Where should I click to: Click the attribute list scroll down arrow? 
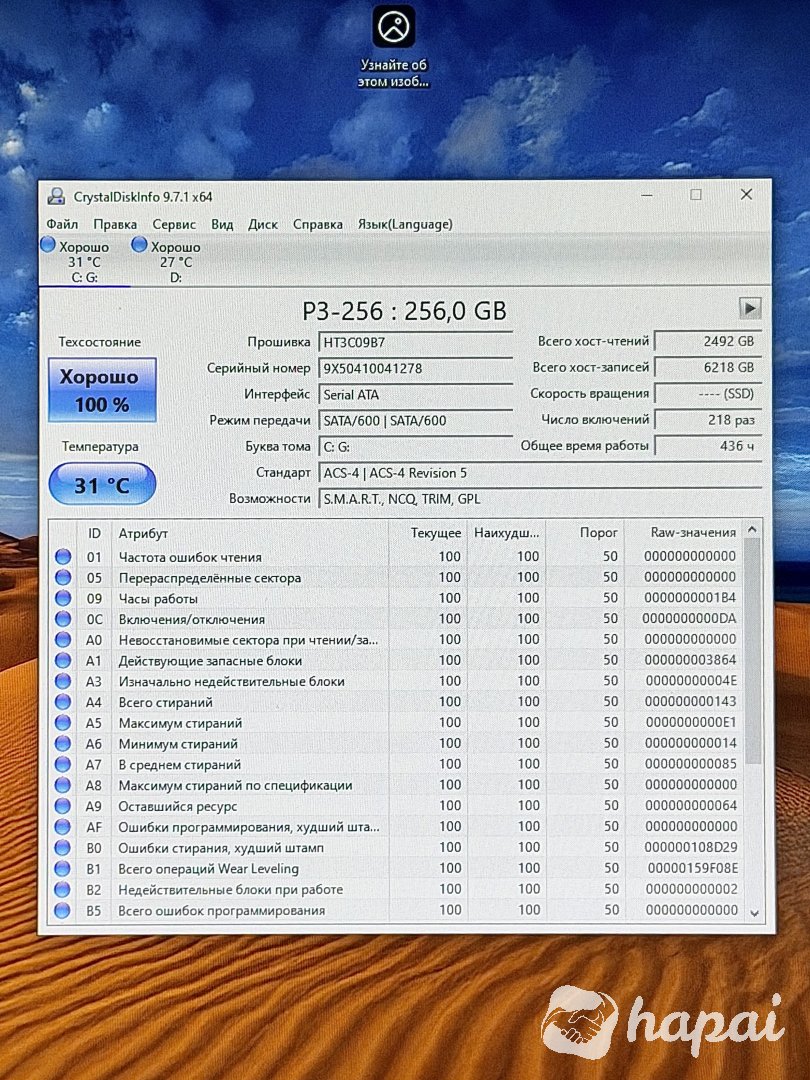pos(754,913)
